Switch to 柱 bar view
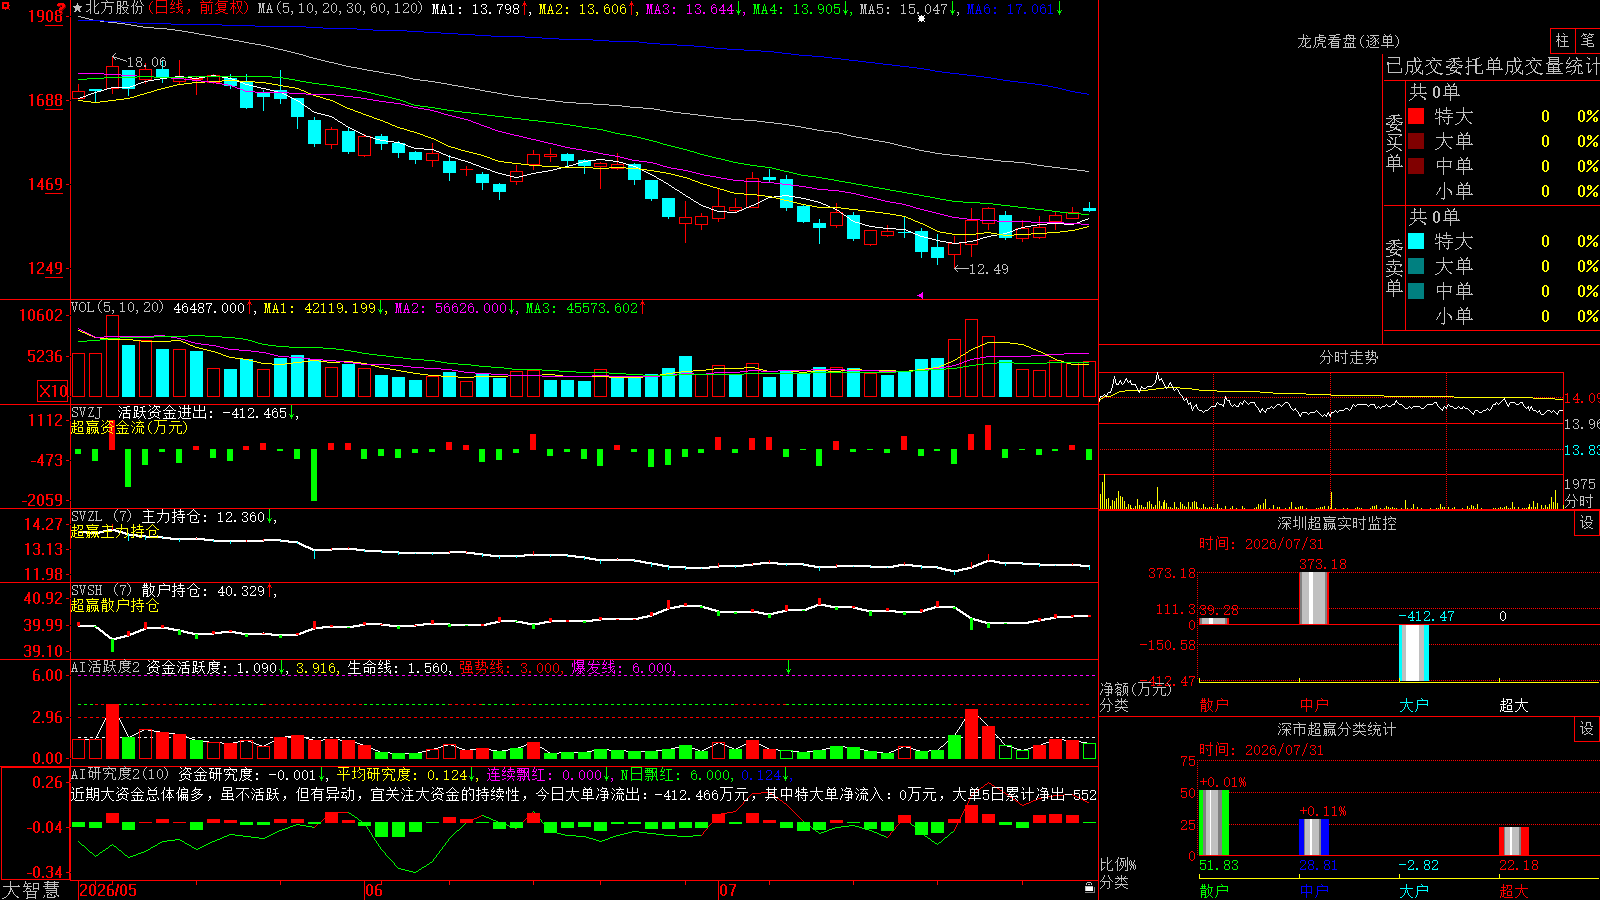The height and width of the screenshot is (900, 1600). 1562,40
